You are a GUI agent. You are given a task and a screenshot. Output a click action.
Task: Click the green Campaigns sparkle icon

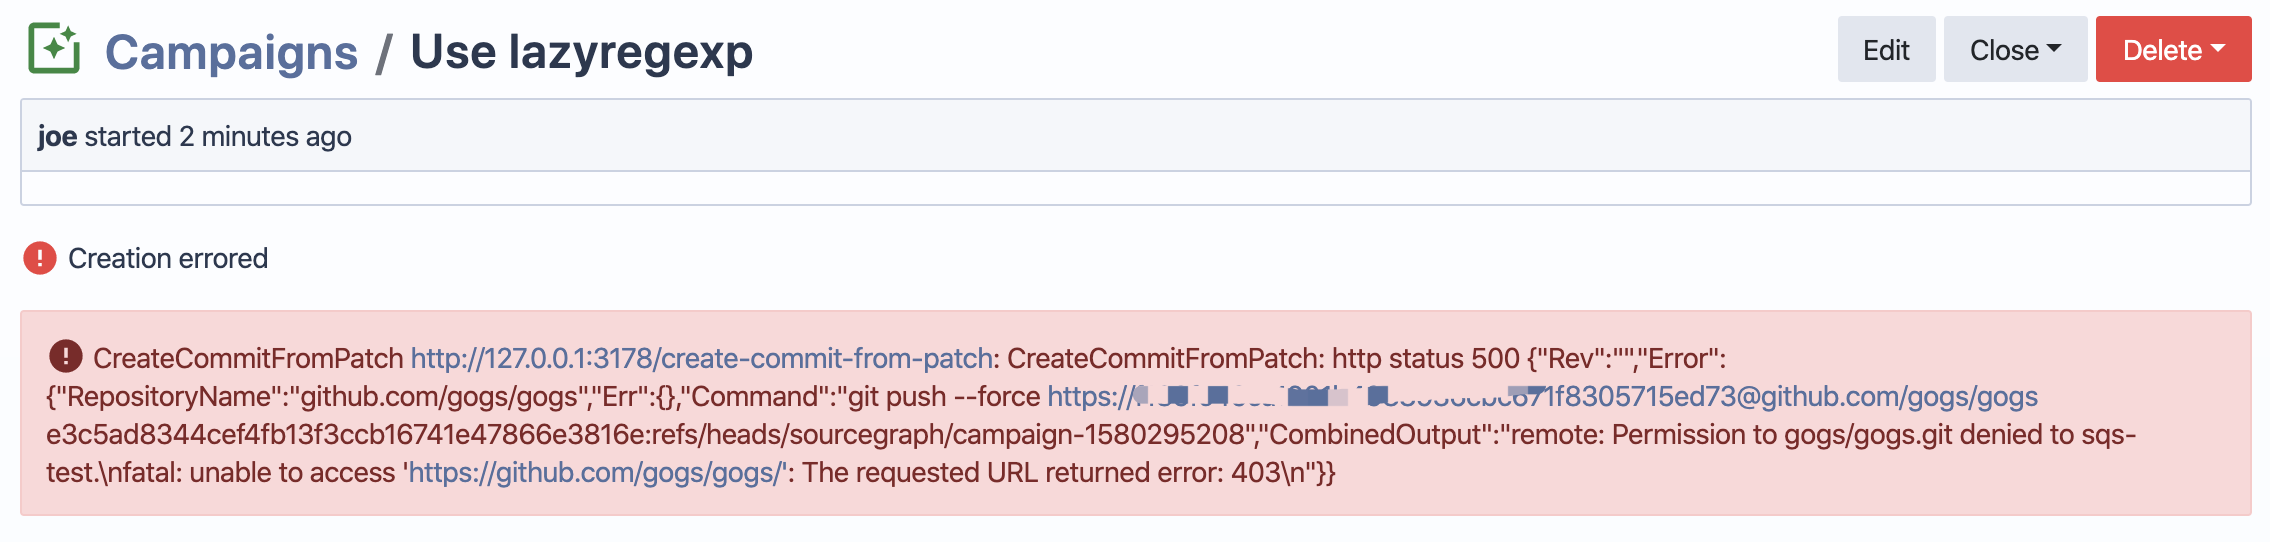pyautogui.click(x=54, y=49)
